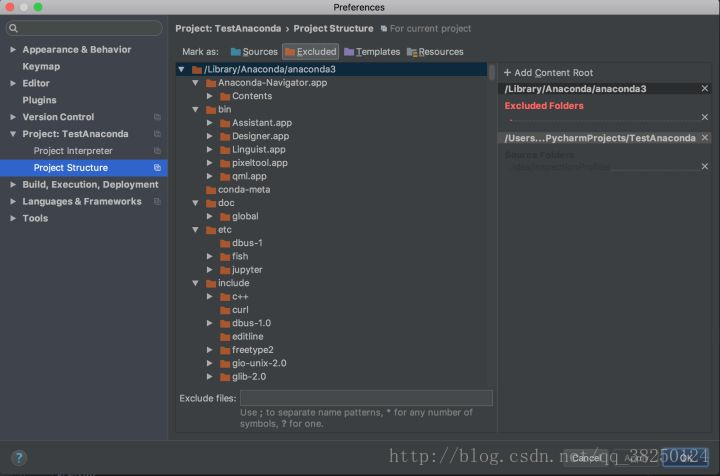Expand Version Control settings
Viewport: 720px width, 476px height.
13,117
